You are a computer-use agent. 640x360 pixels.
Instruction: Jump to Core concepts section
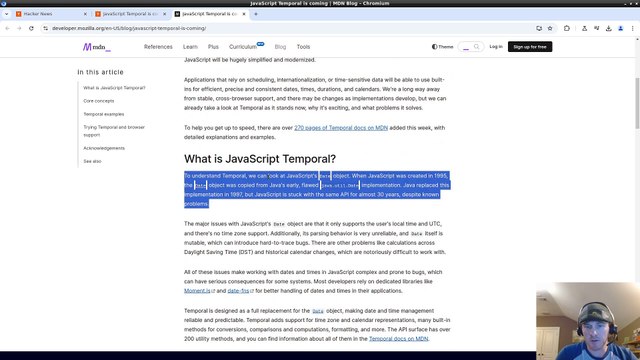[x=99, y=101]
